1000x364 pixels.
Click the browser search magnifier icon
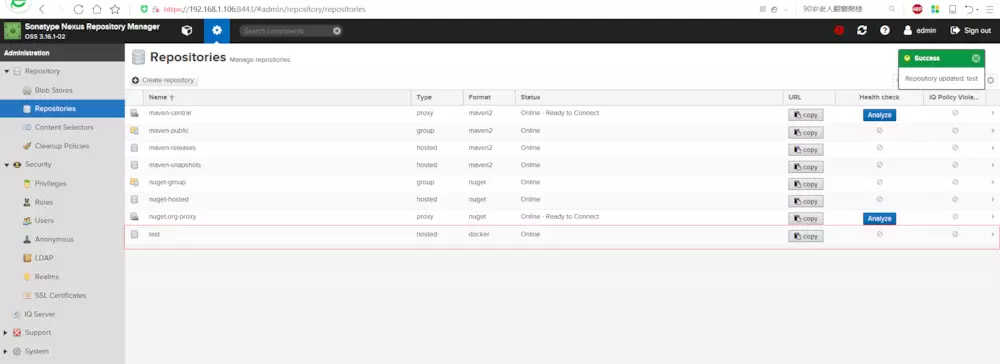pyautogui.click(x=892, y=10)
